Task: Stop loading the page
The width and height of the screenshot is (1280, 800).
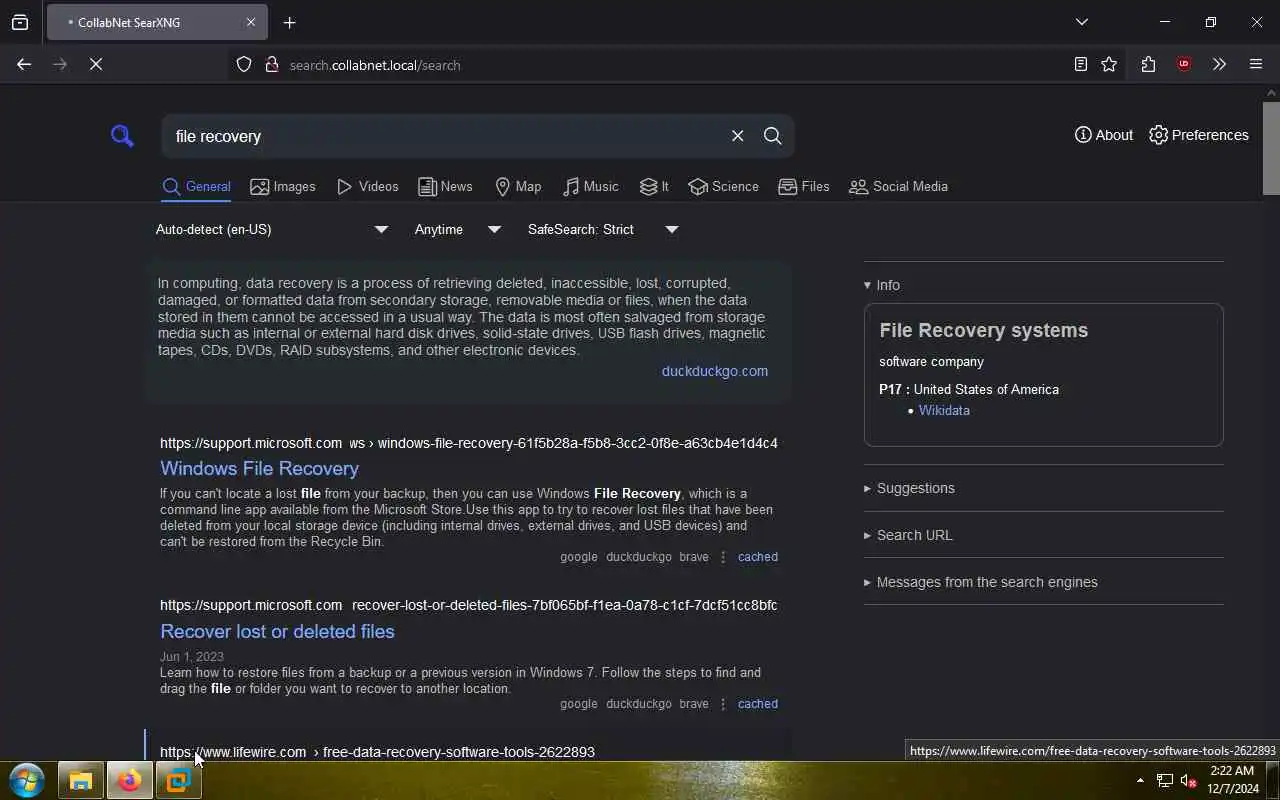Action: (x=96, y=64)
